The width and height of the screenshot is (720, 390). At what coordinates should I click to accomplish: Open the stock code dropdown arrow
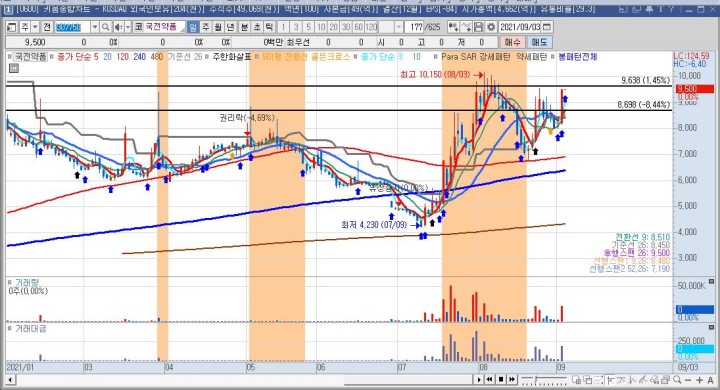coord(95,27)
